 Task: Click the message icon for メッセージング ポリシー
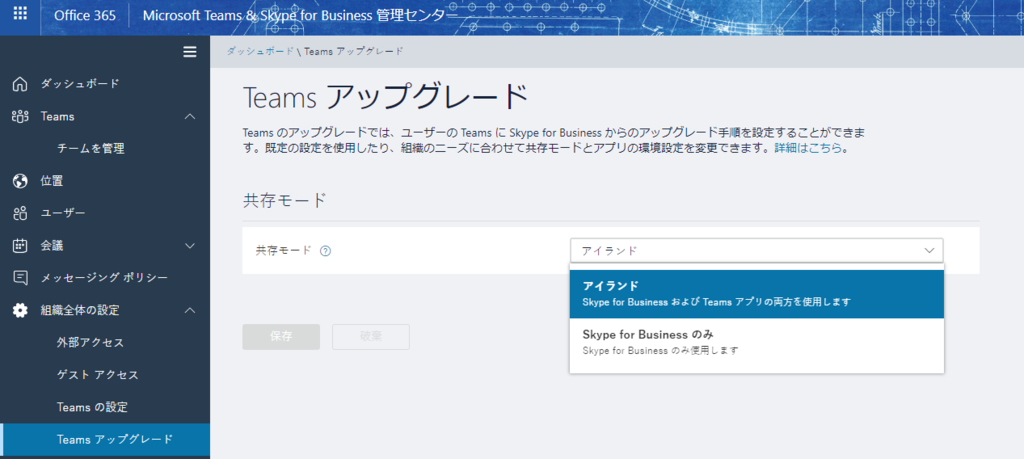coord(20,278)
